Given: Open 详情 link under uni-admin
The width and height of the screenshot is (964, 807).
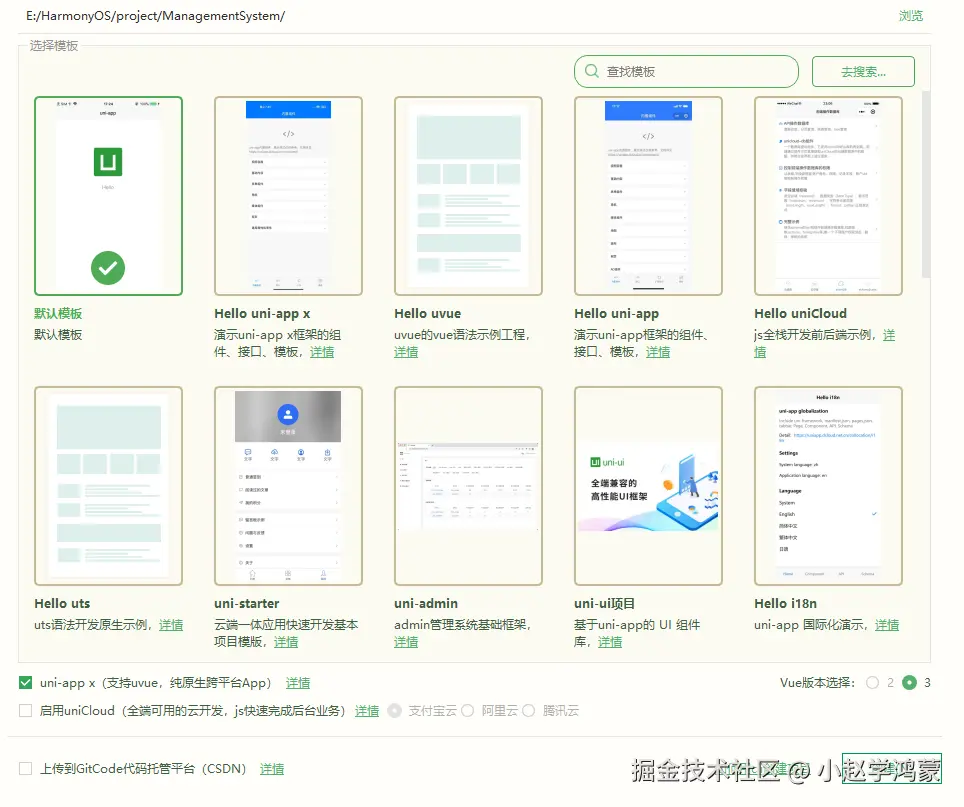Looking at the screenshot, I should tap(406, 642).
